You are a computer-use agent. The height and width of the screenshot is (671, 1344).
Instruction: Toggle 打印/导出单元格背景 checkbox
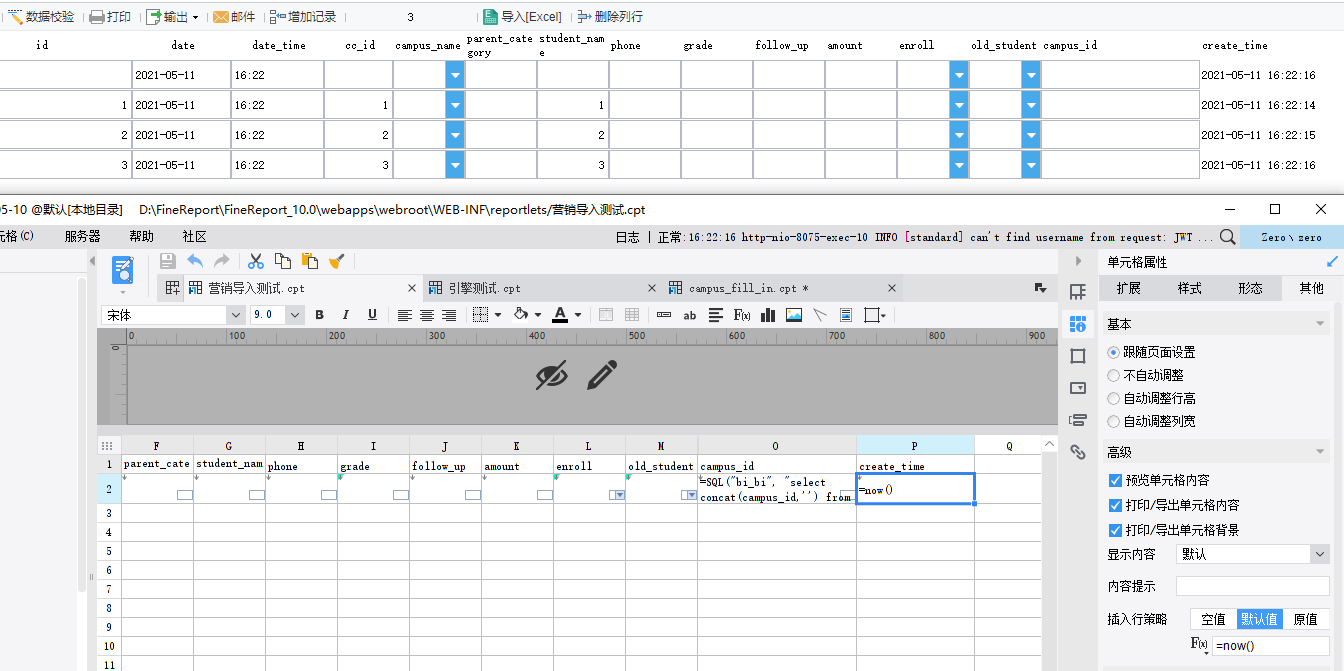point(1116,530)
